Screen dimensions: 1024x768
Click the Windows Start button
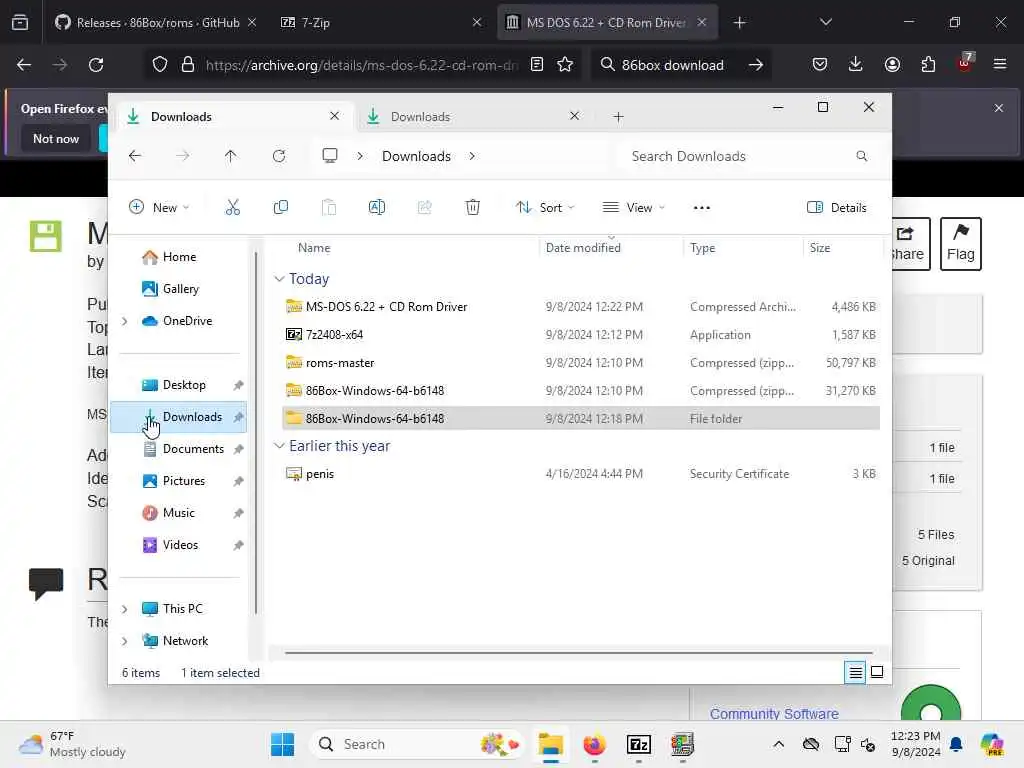click(x=283, y=744)
